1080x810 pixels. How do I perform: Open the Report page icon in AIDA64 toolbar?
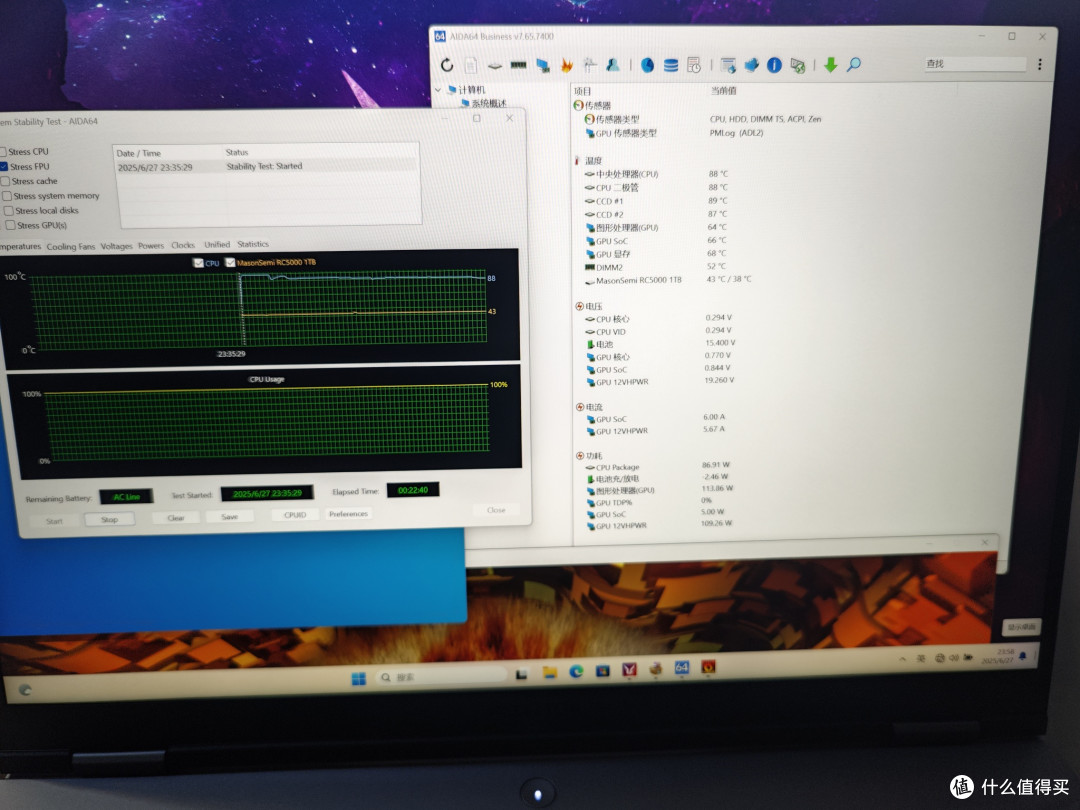471,65
